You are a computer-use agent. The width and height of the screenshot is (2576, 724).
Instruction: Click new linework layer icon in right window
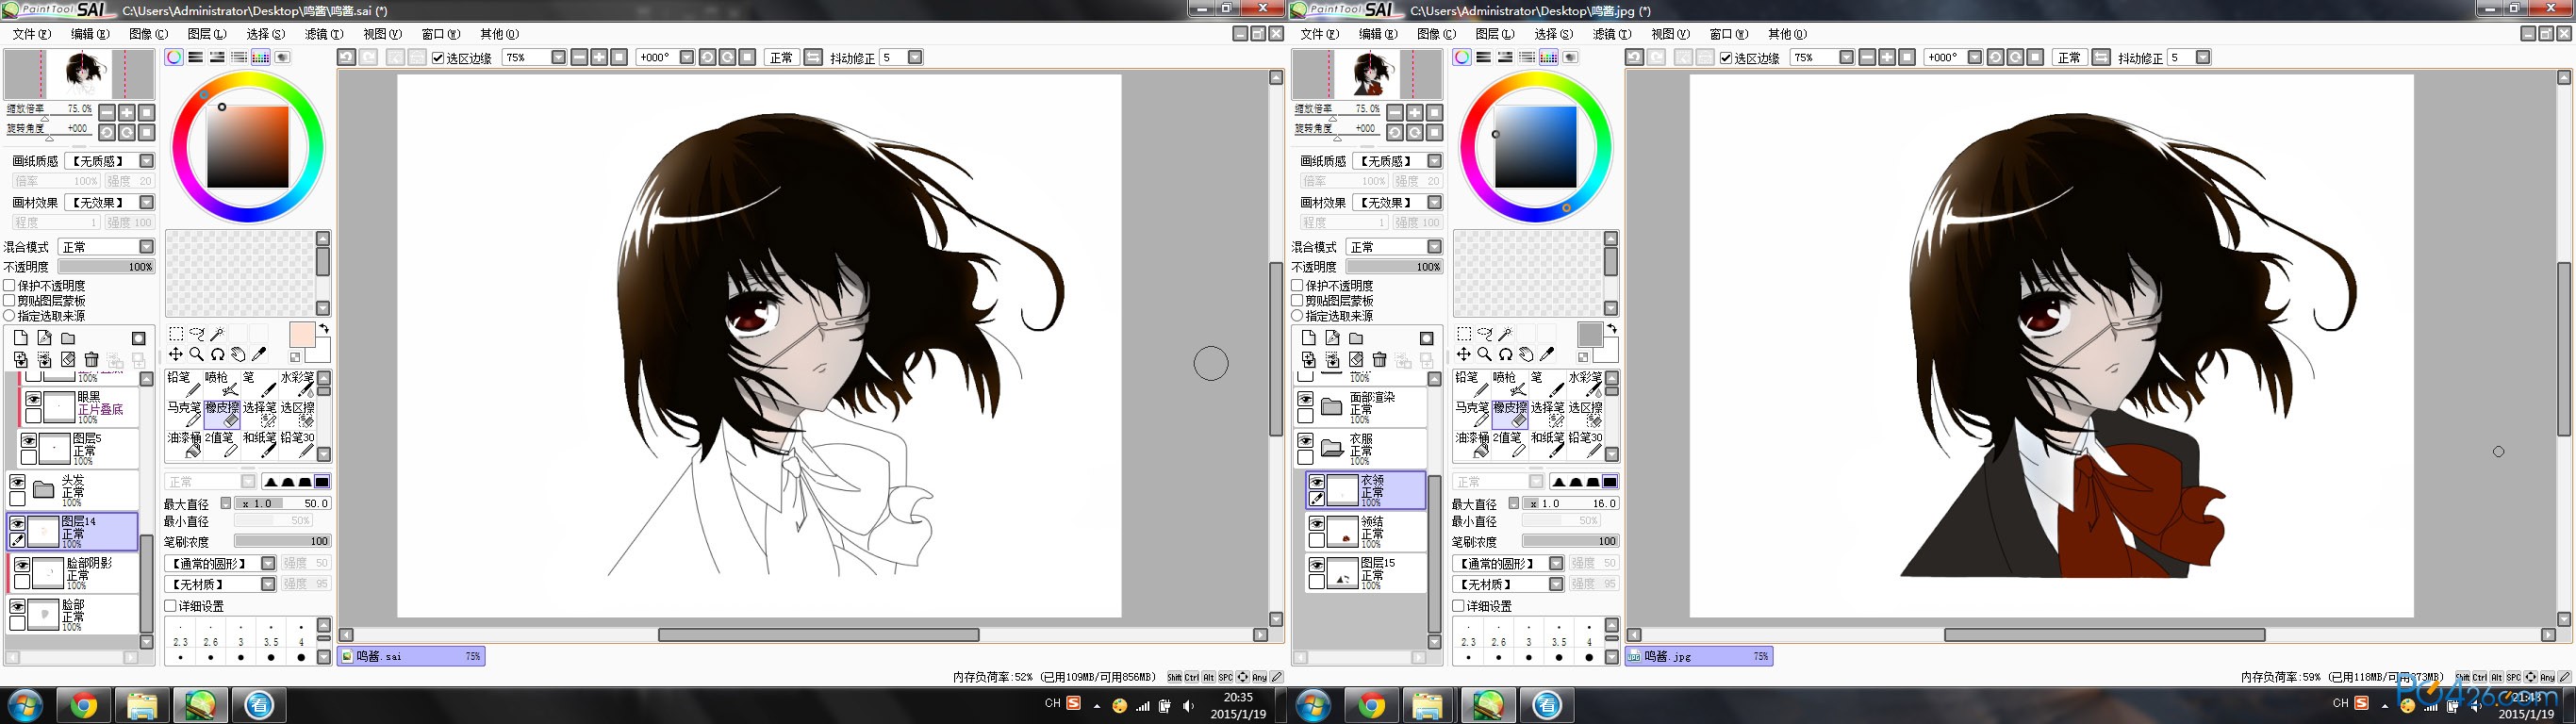pyautogui.click(x=1332, y=338)
